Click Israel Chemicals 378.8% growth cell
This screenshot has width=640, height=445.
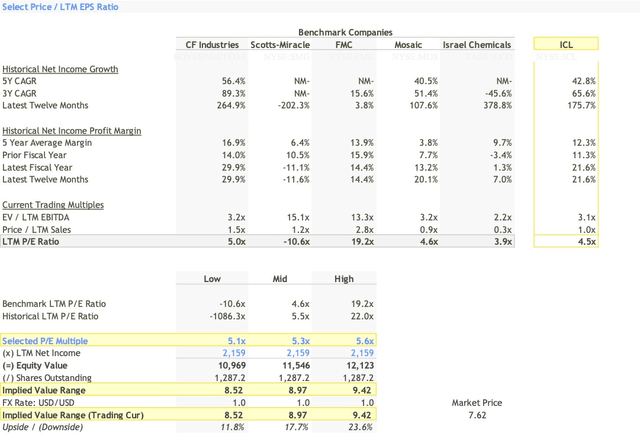[497, 105]
